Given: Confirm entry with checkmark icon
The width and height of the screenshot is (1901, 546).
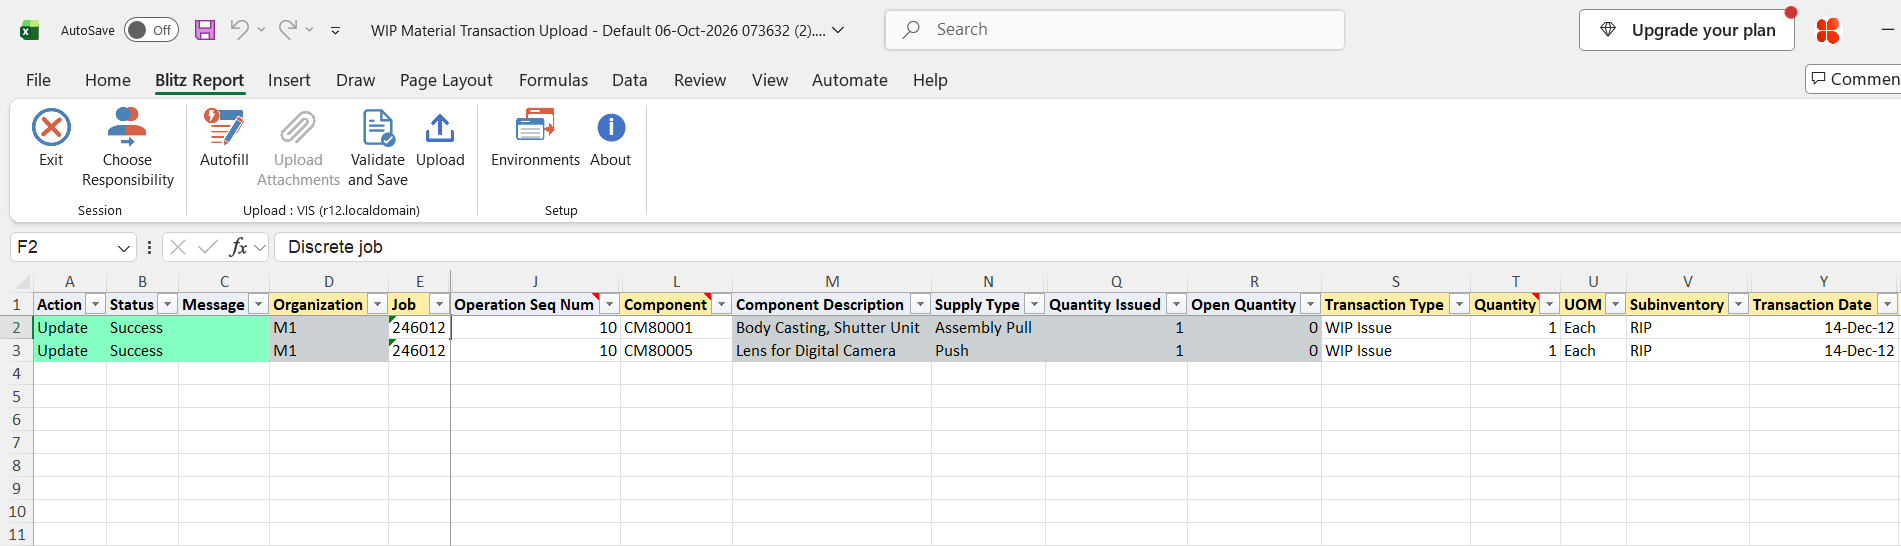Looking at the screenshot, I should click(x=208, y=247).
